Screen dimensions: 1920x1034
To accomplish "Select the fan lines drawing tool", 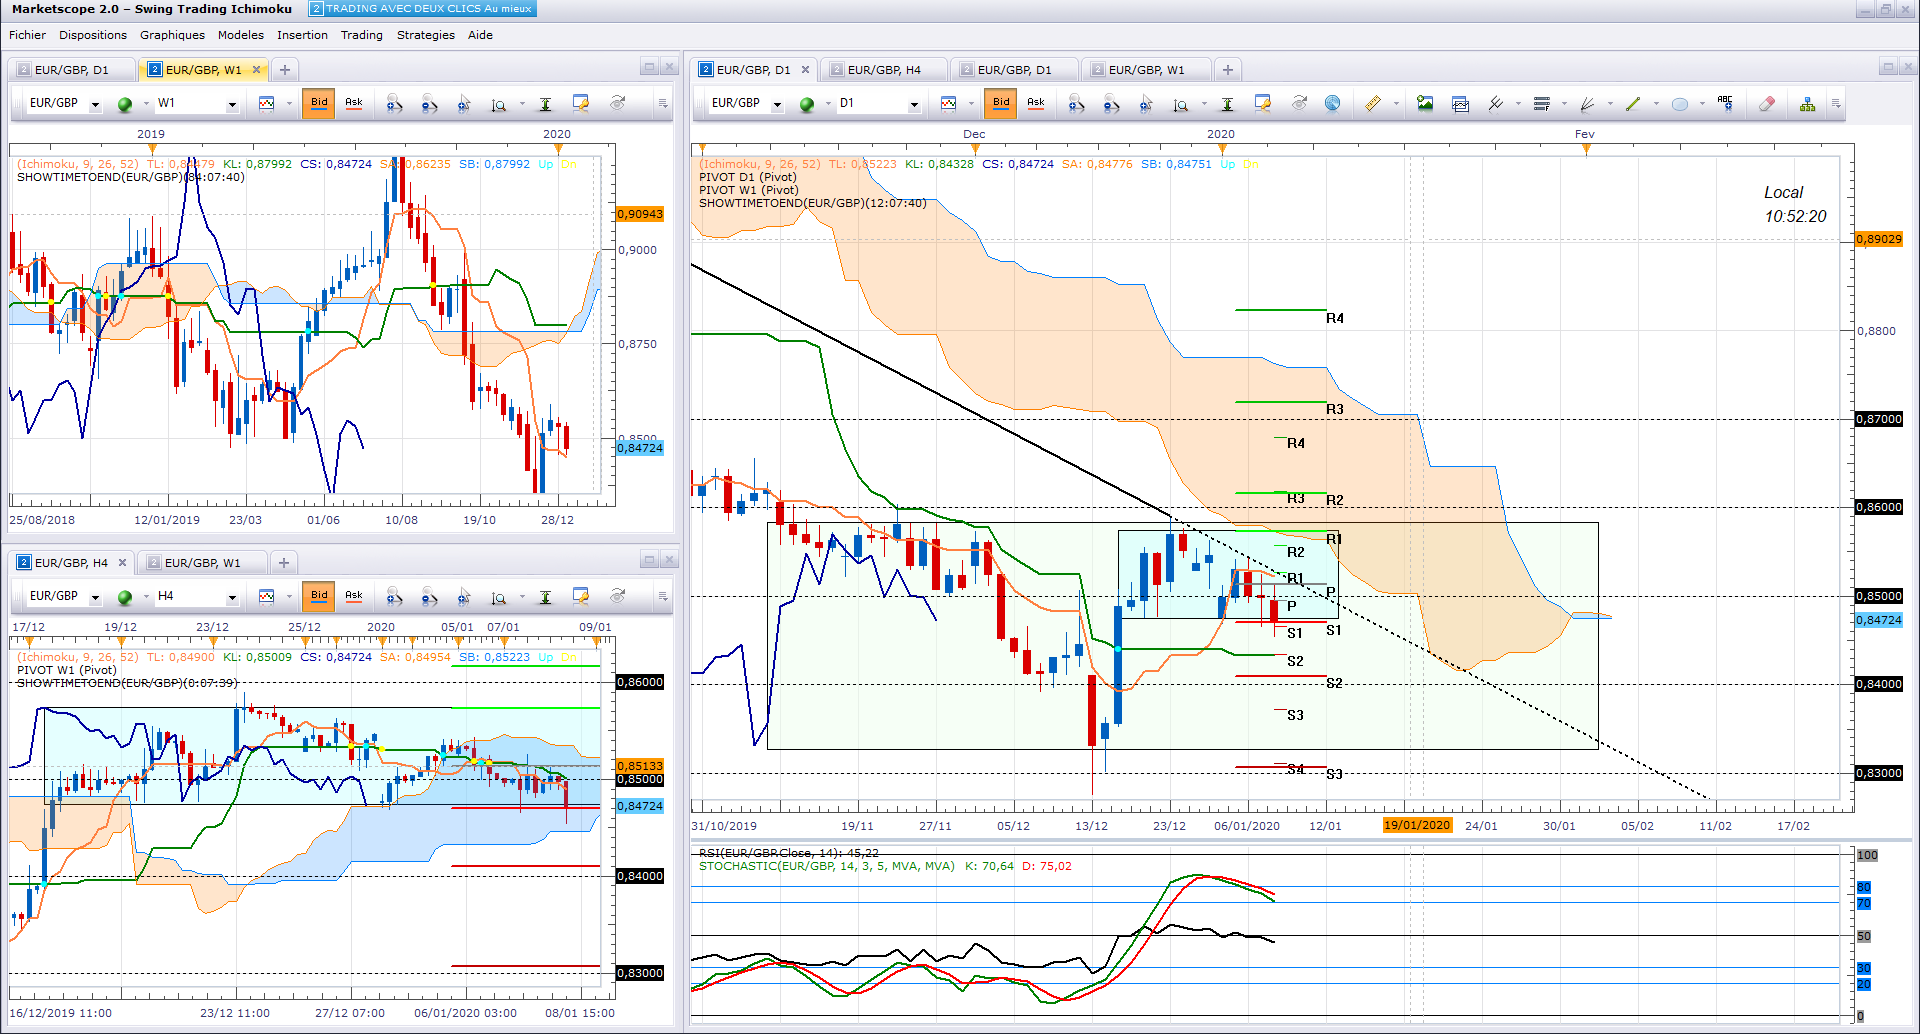I will pyautogui.click(x=1587, y=104).
